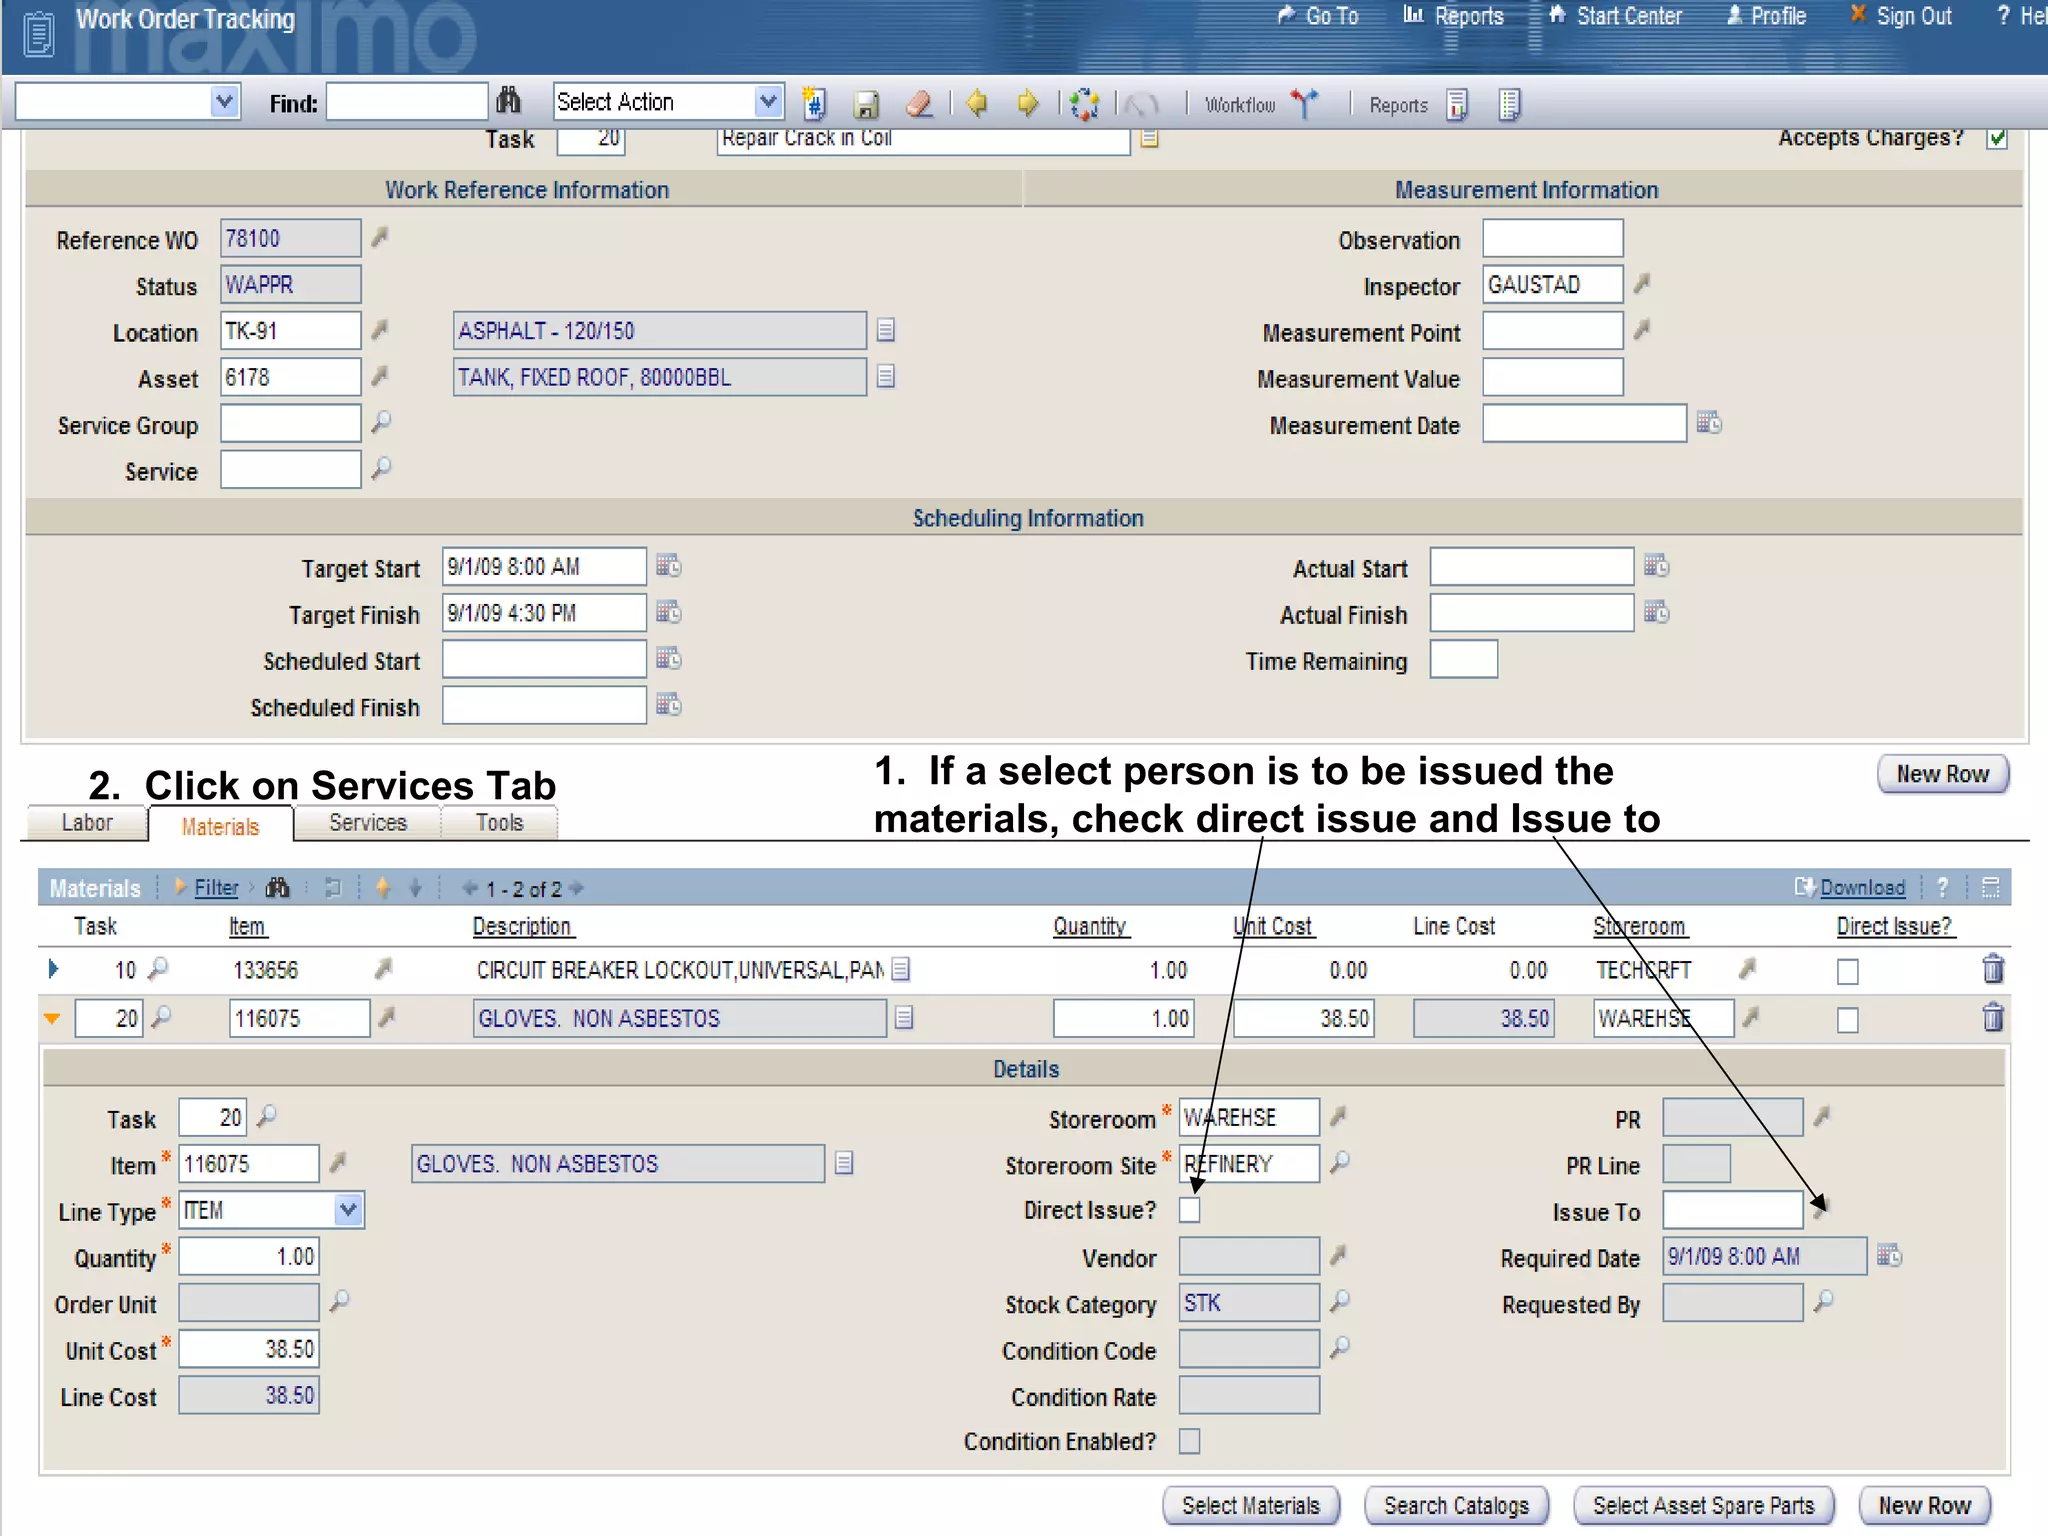The image size is (2048, 1536).
Task: Go to the Start Center
Action: click(x=1616, y=16)
